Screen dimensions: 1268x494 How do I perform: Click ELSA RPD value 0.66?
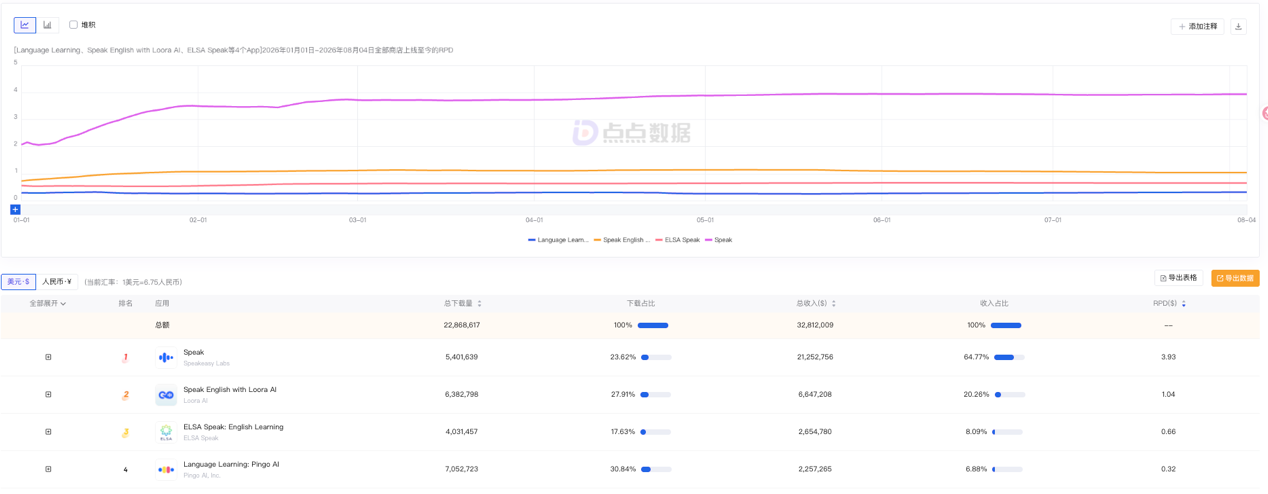click(1168, 432)
